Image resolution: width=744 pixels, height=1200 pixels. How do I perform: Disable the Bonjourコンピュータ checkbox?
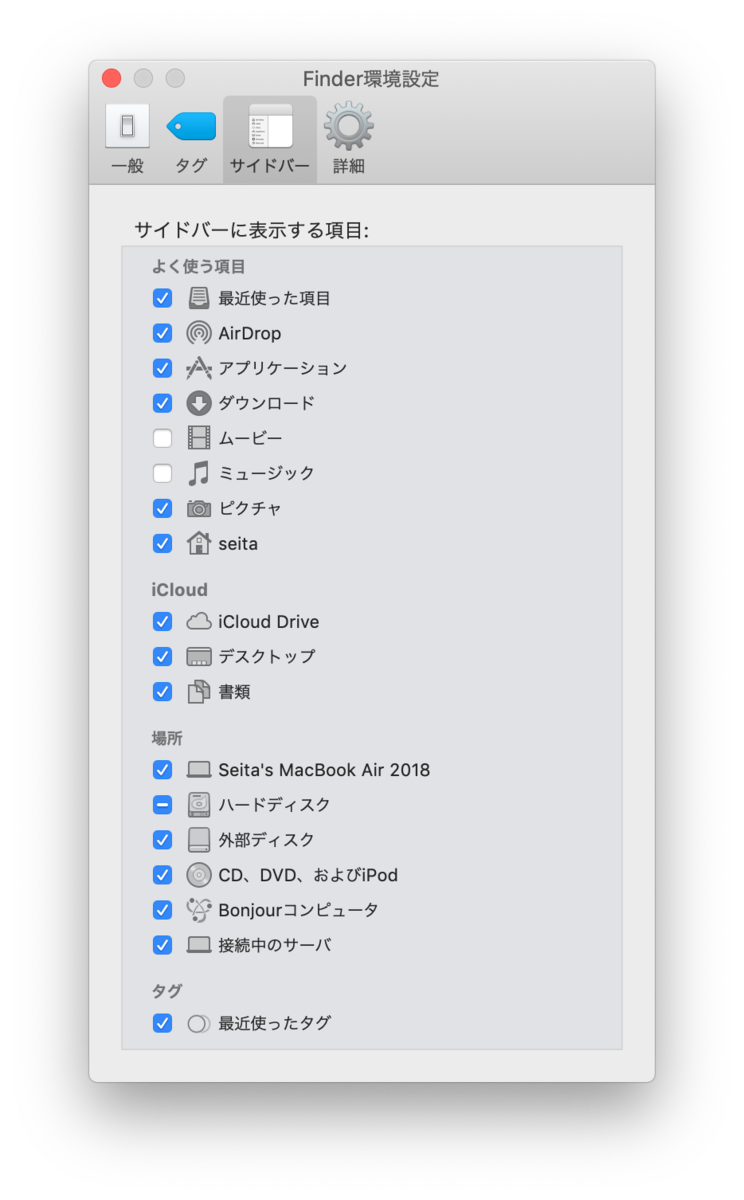point(162,910)
